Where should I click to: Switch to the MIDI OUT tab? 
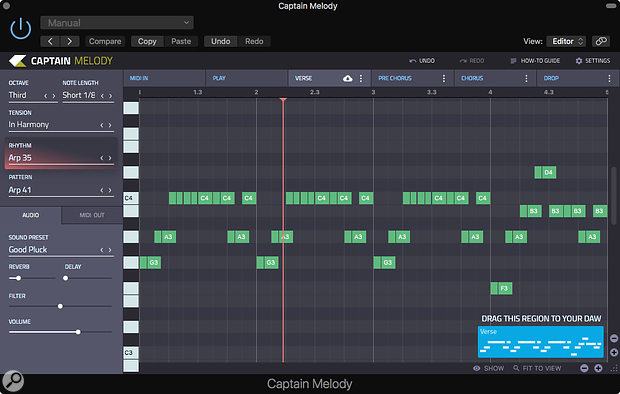point(92,215)
